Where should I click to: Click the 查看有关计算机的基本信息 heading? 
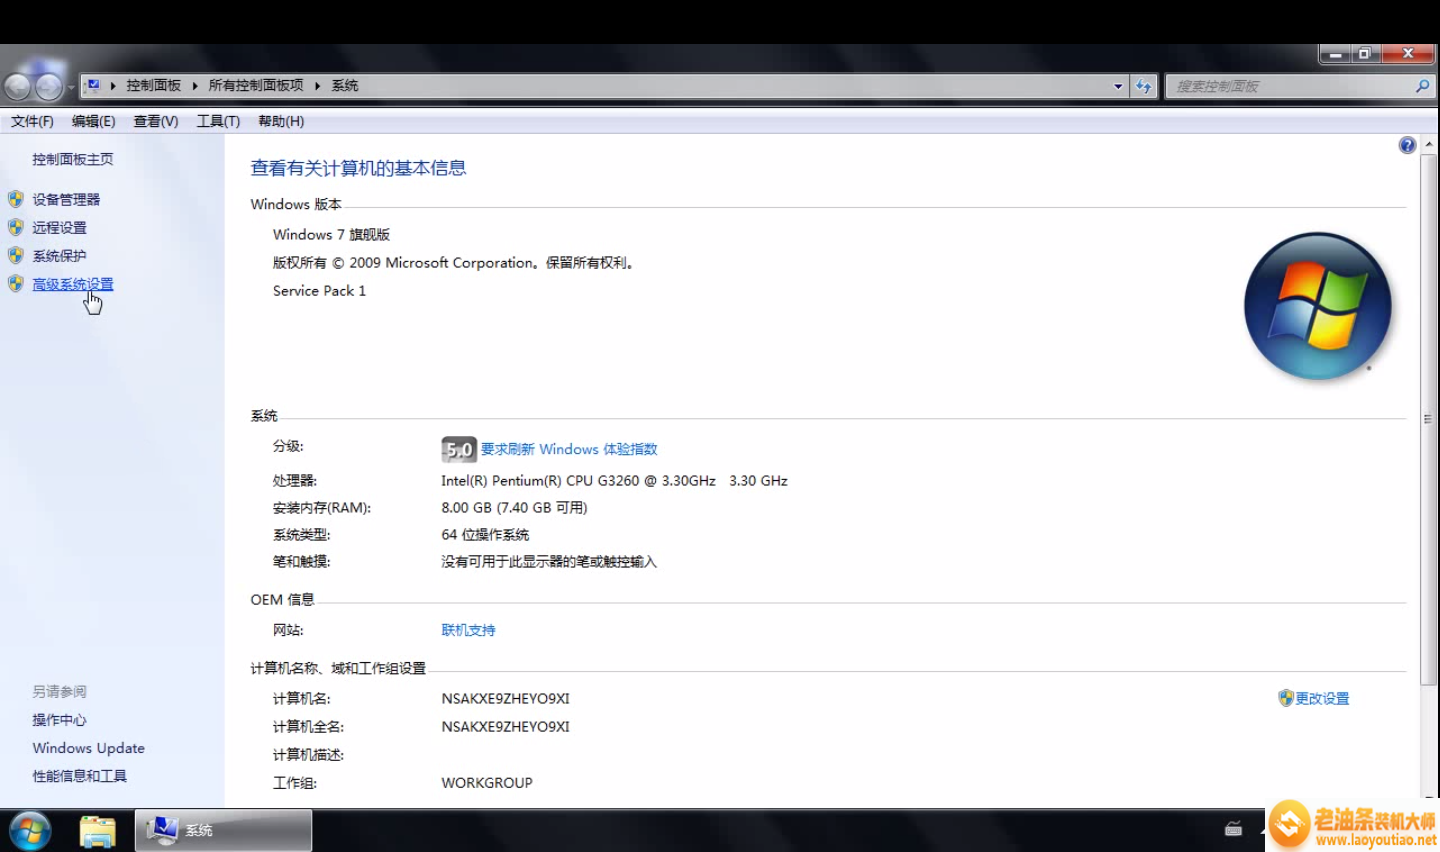(358, 168)
